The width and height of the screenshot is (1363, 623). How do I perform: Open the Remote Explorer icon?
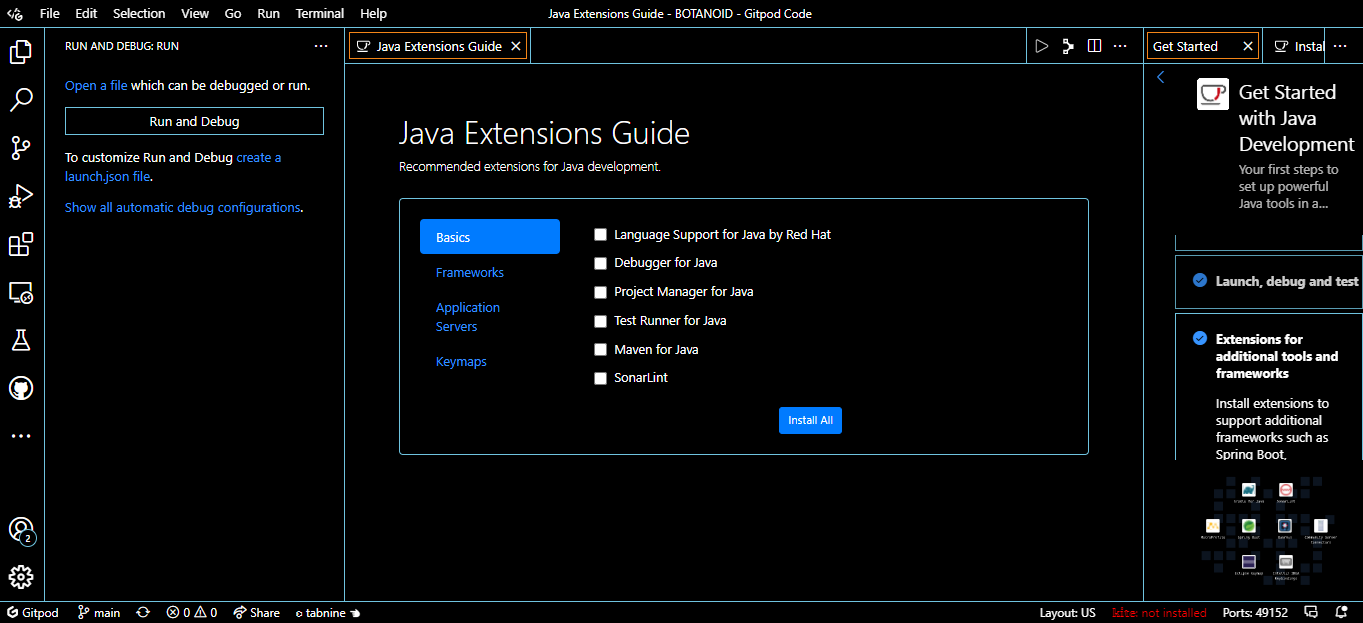coord(21,292)
